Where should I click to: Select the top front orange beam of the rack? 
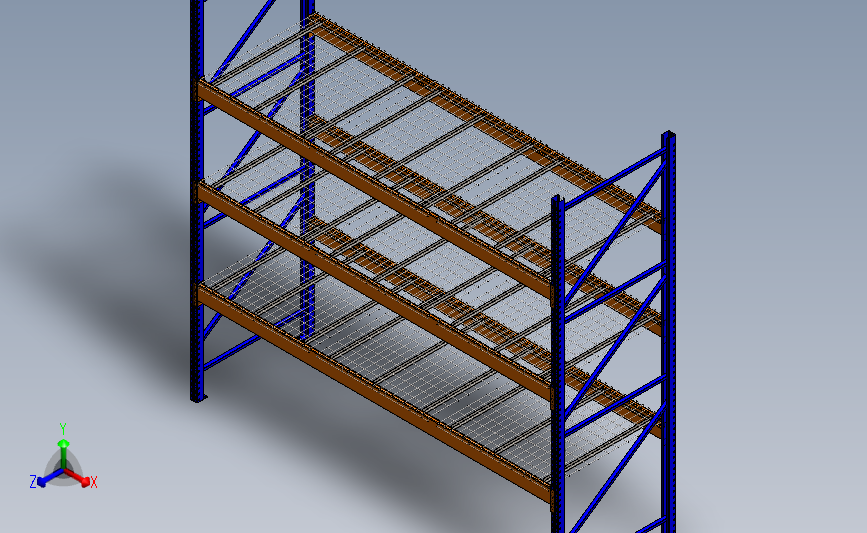[374, 189]
